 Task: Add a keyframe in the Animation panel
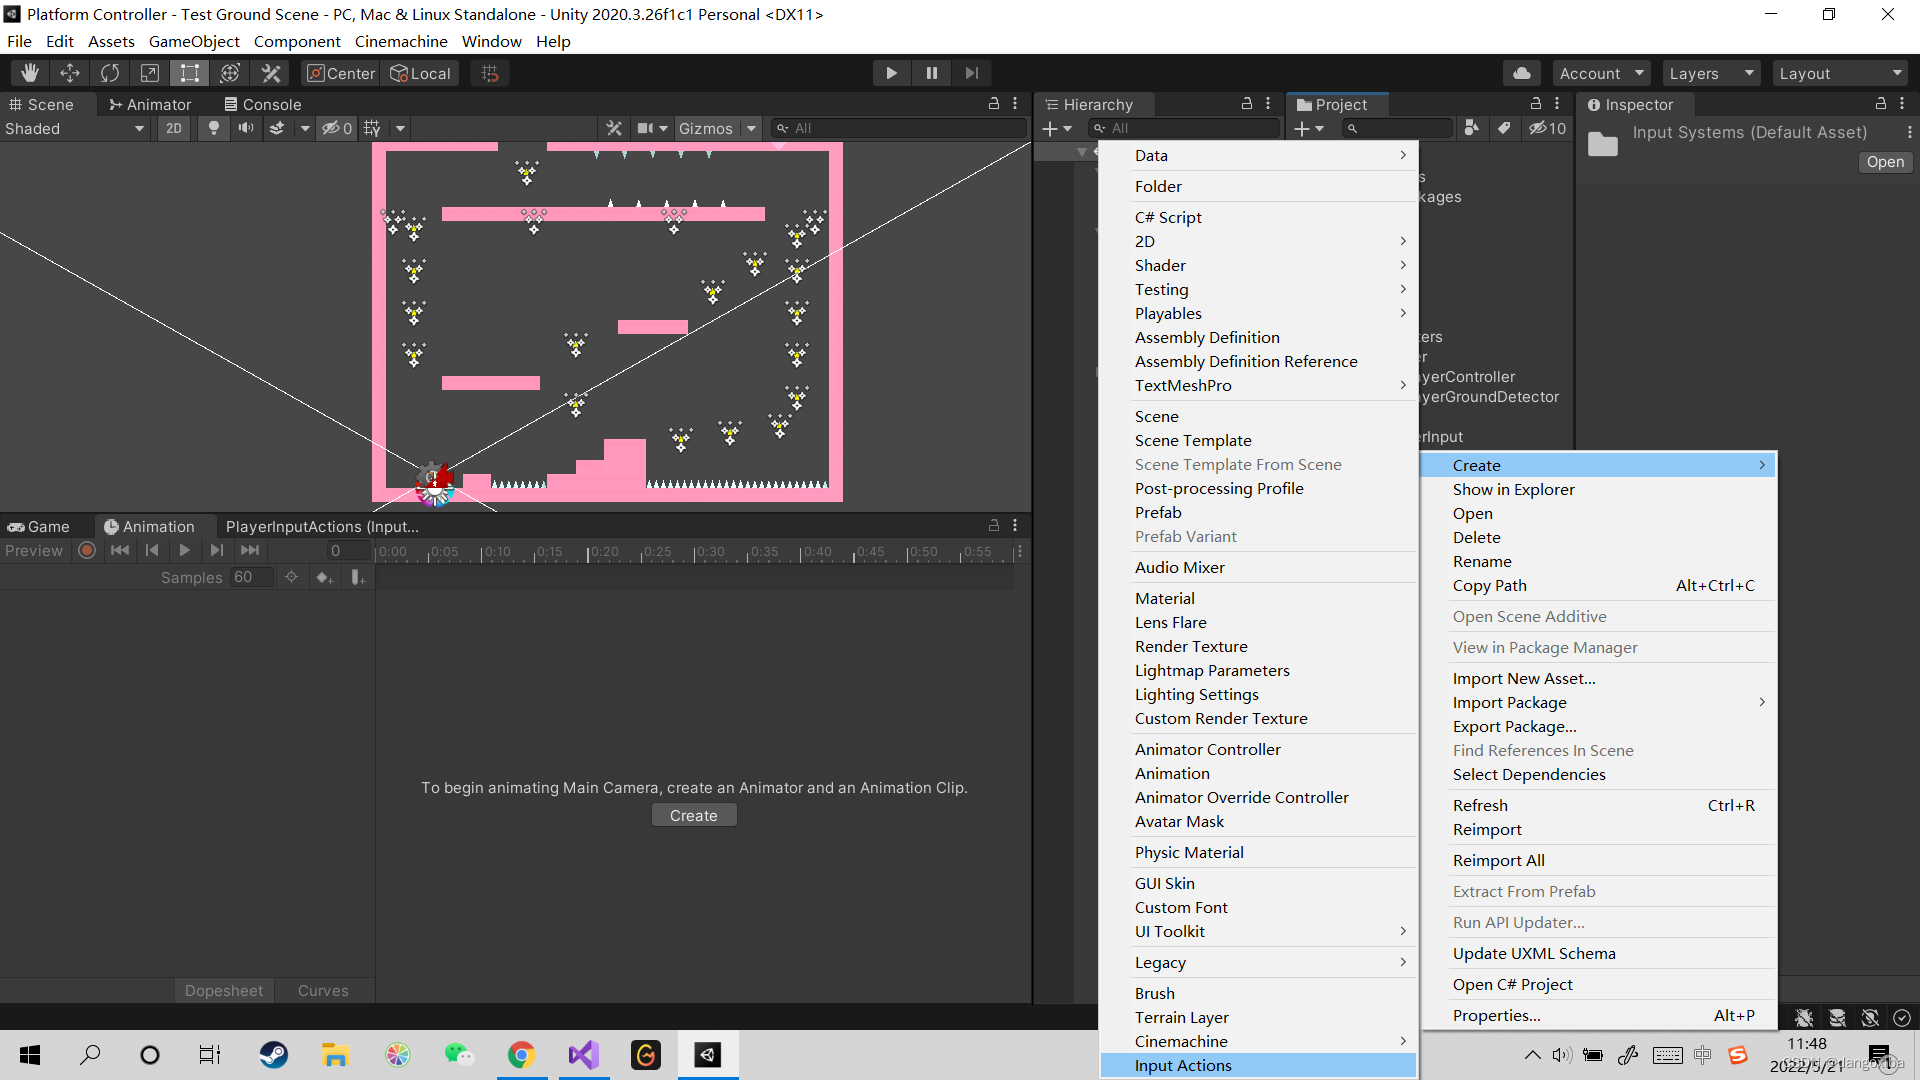coord(323,577)
